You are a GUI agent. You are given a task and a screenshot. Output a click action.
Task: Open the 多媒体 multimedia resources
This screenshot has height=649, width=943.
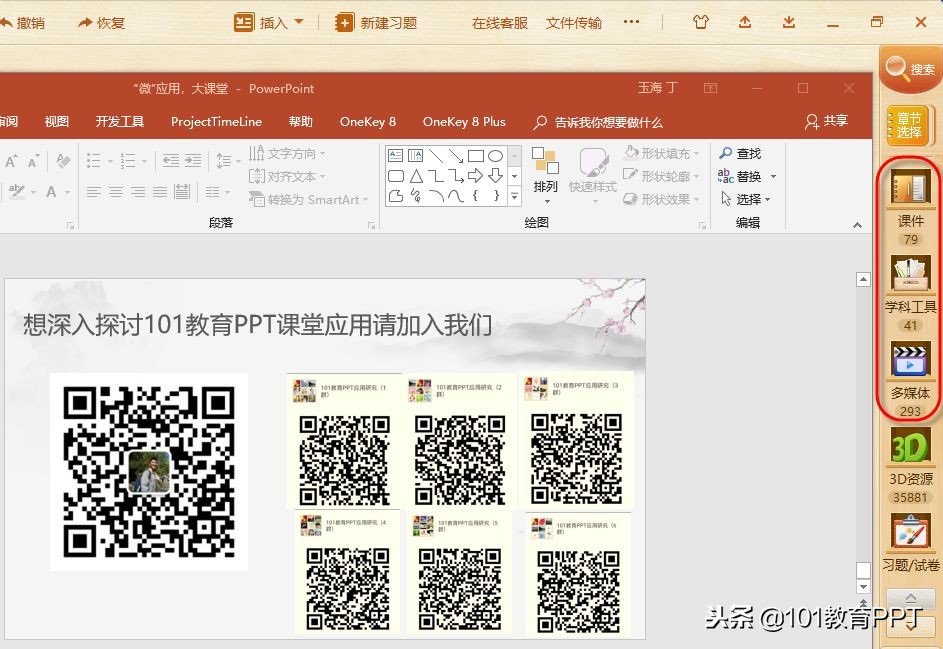click(x=910, y=379)
